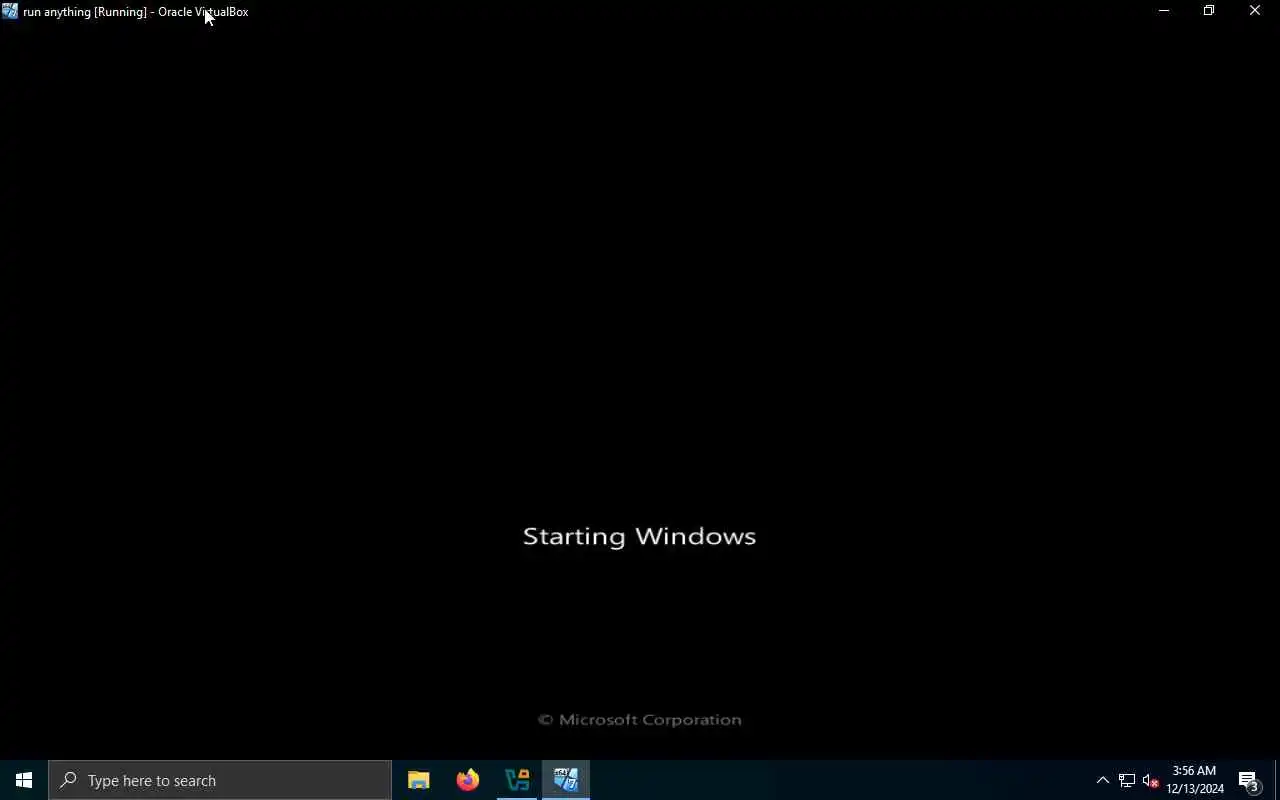Click the muted volume tray icon
Image resolution: width=1280 pixels, height=800 pixels.
1150,780
